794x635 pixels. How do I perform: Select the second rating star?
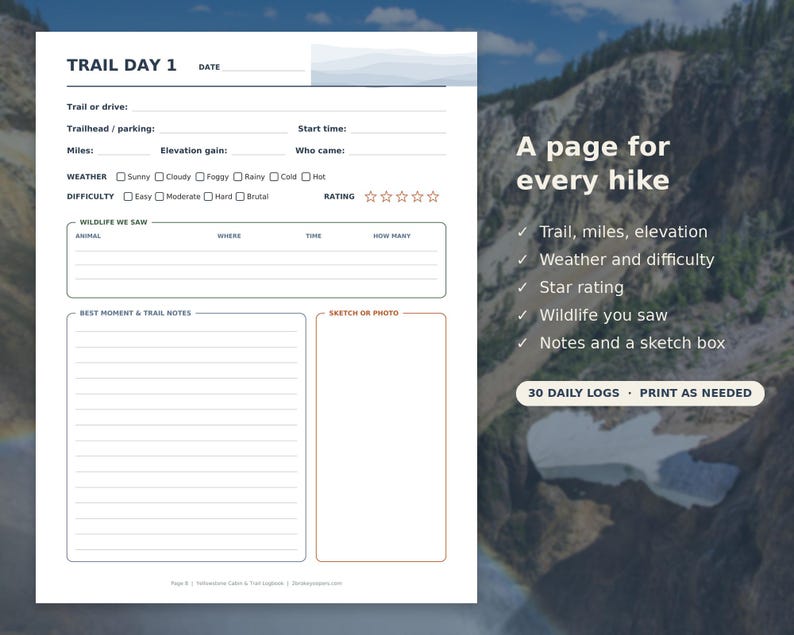tap(386, 196)
